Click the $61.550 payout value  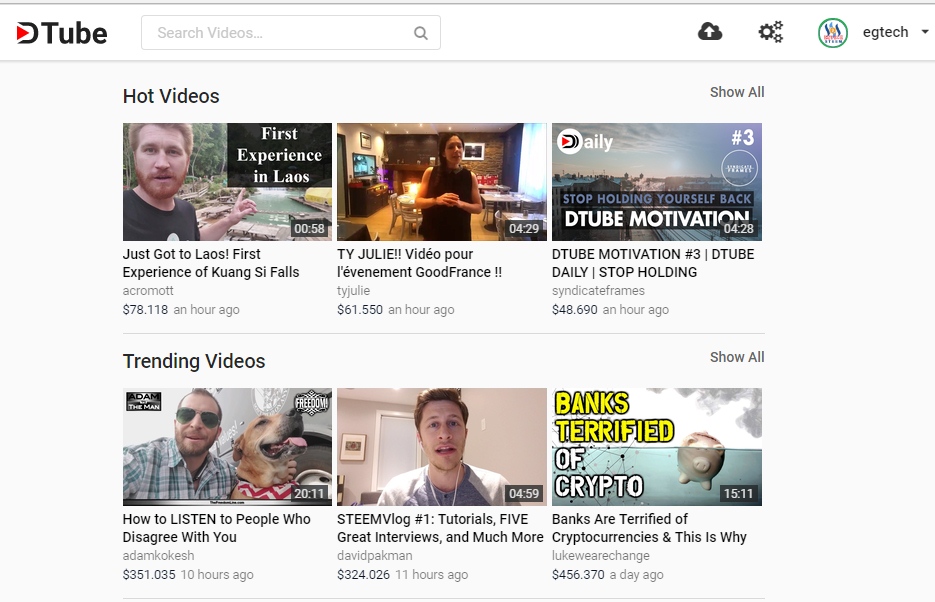(x=360, y=310)
